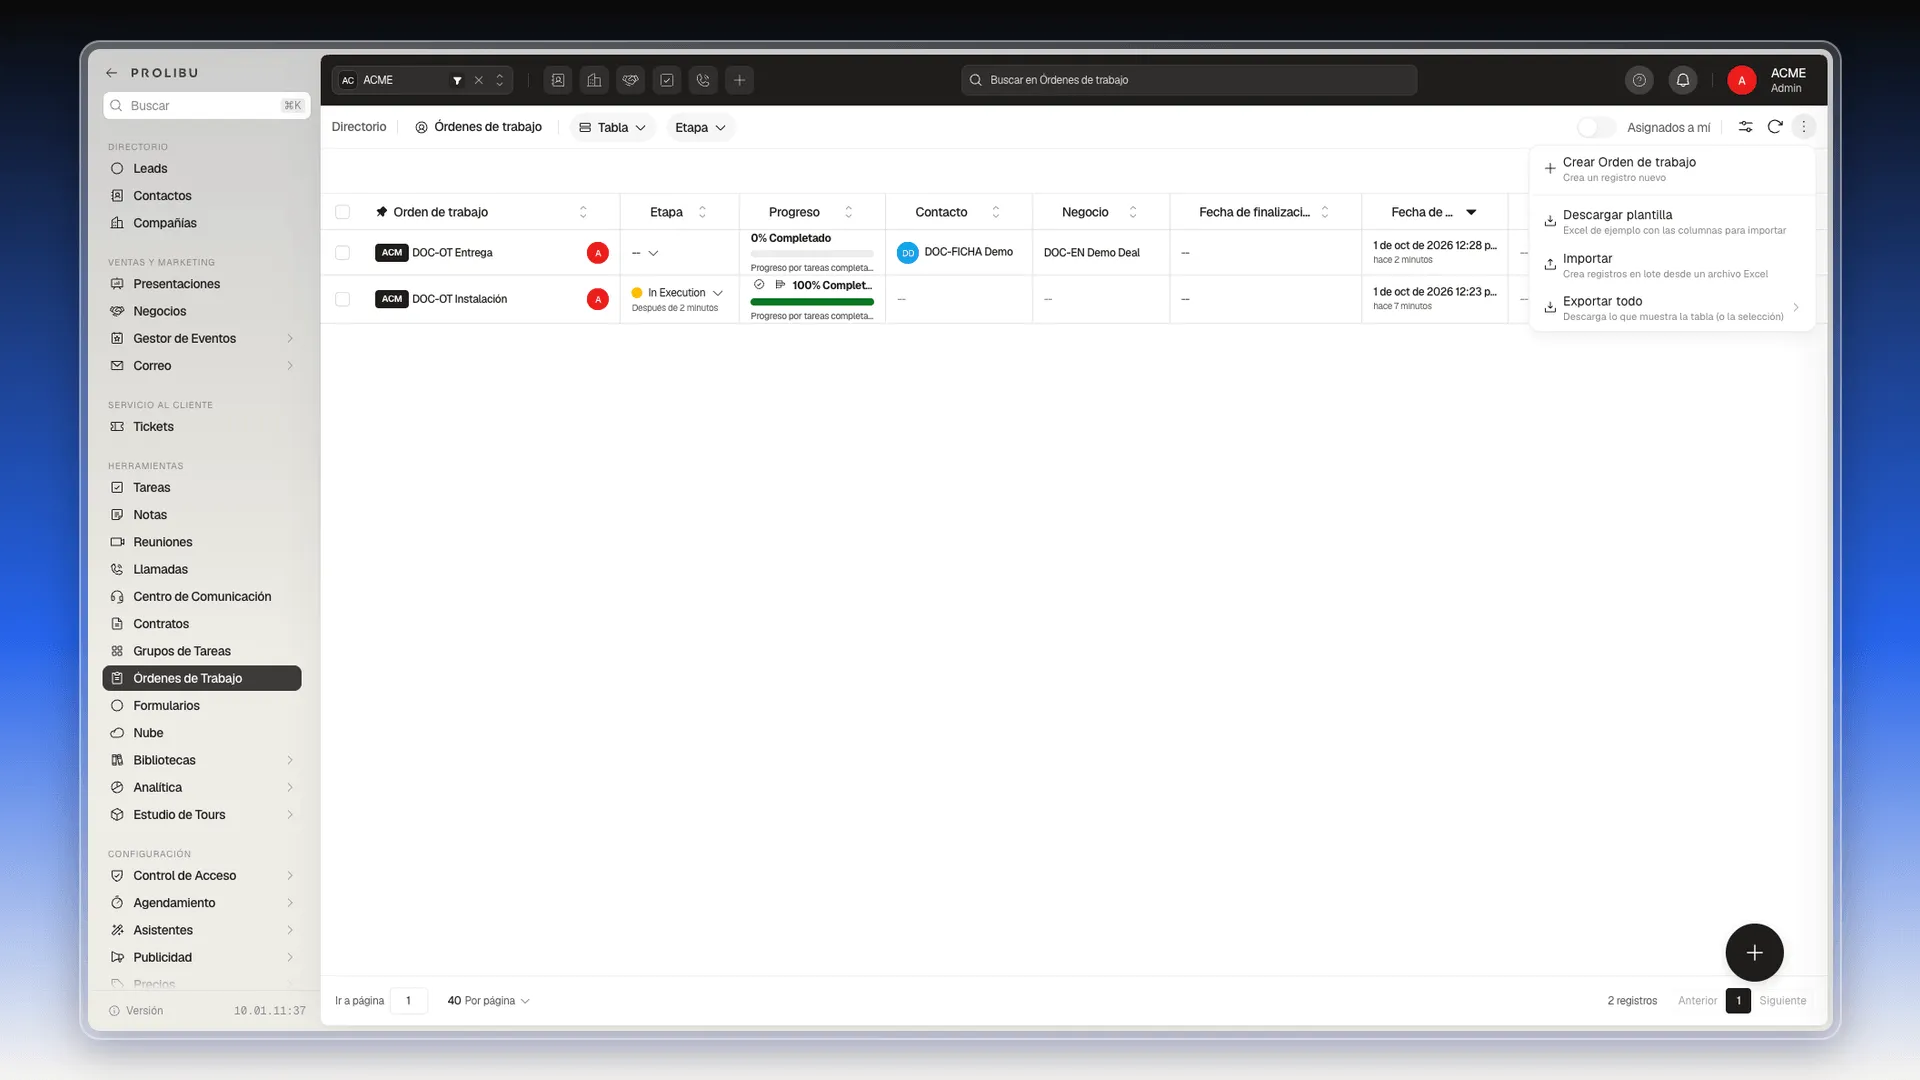The image size is (1920, 1080).
Task: Click the Buscar en Órdenes de trabajo field
Action: point(1189,80)
